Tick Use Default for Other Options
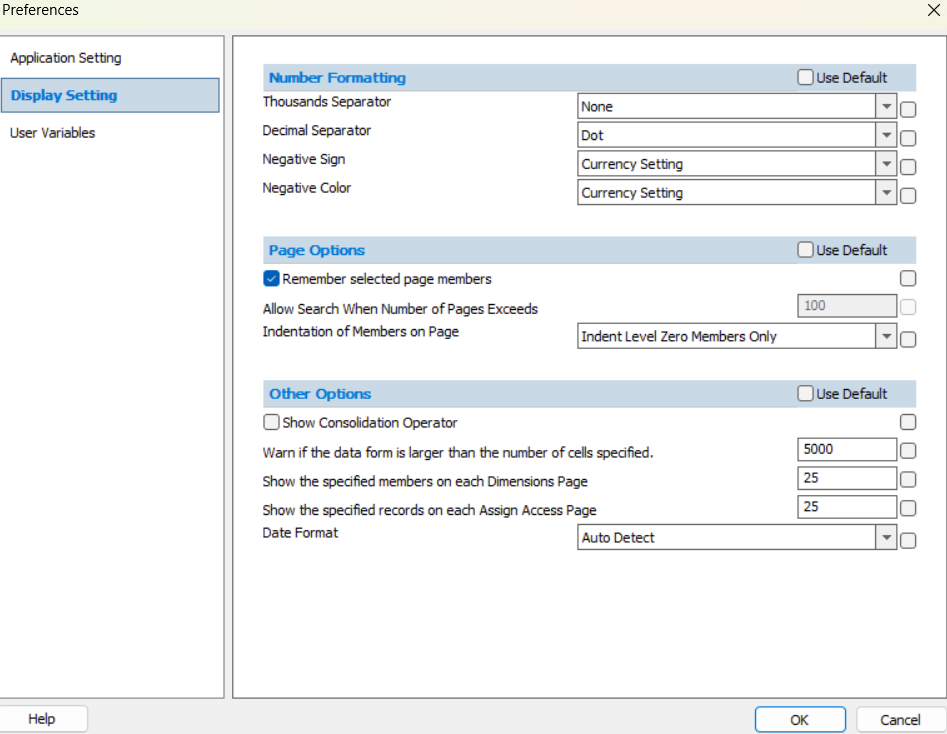 pyautogui.click(x=805, y=394)
